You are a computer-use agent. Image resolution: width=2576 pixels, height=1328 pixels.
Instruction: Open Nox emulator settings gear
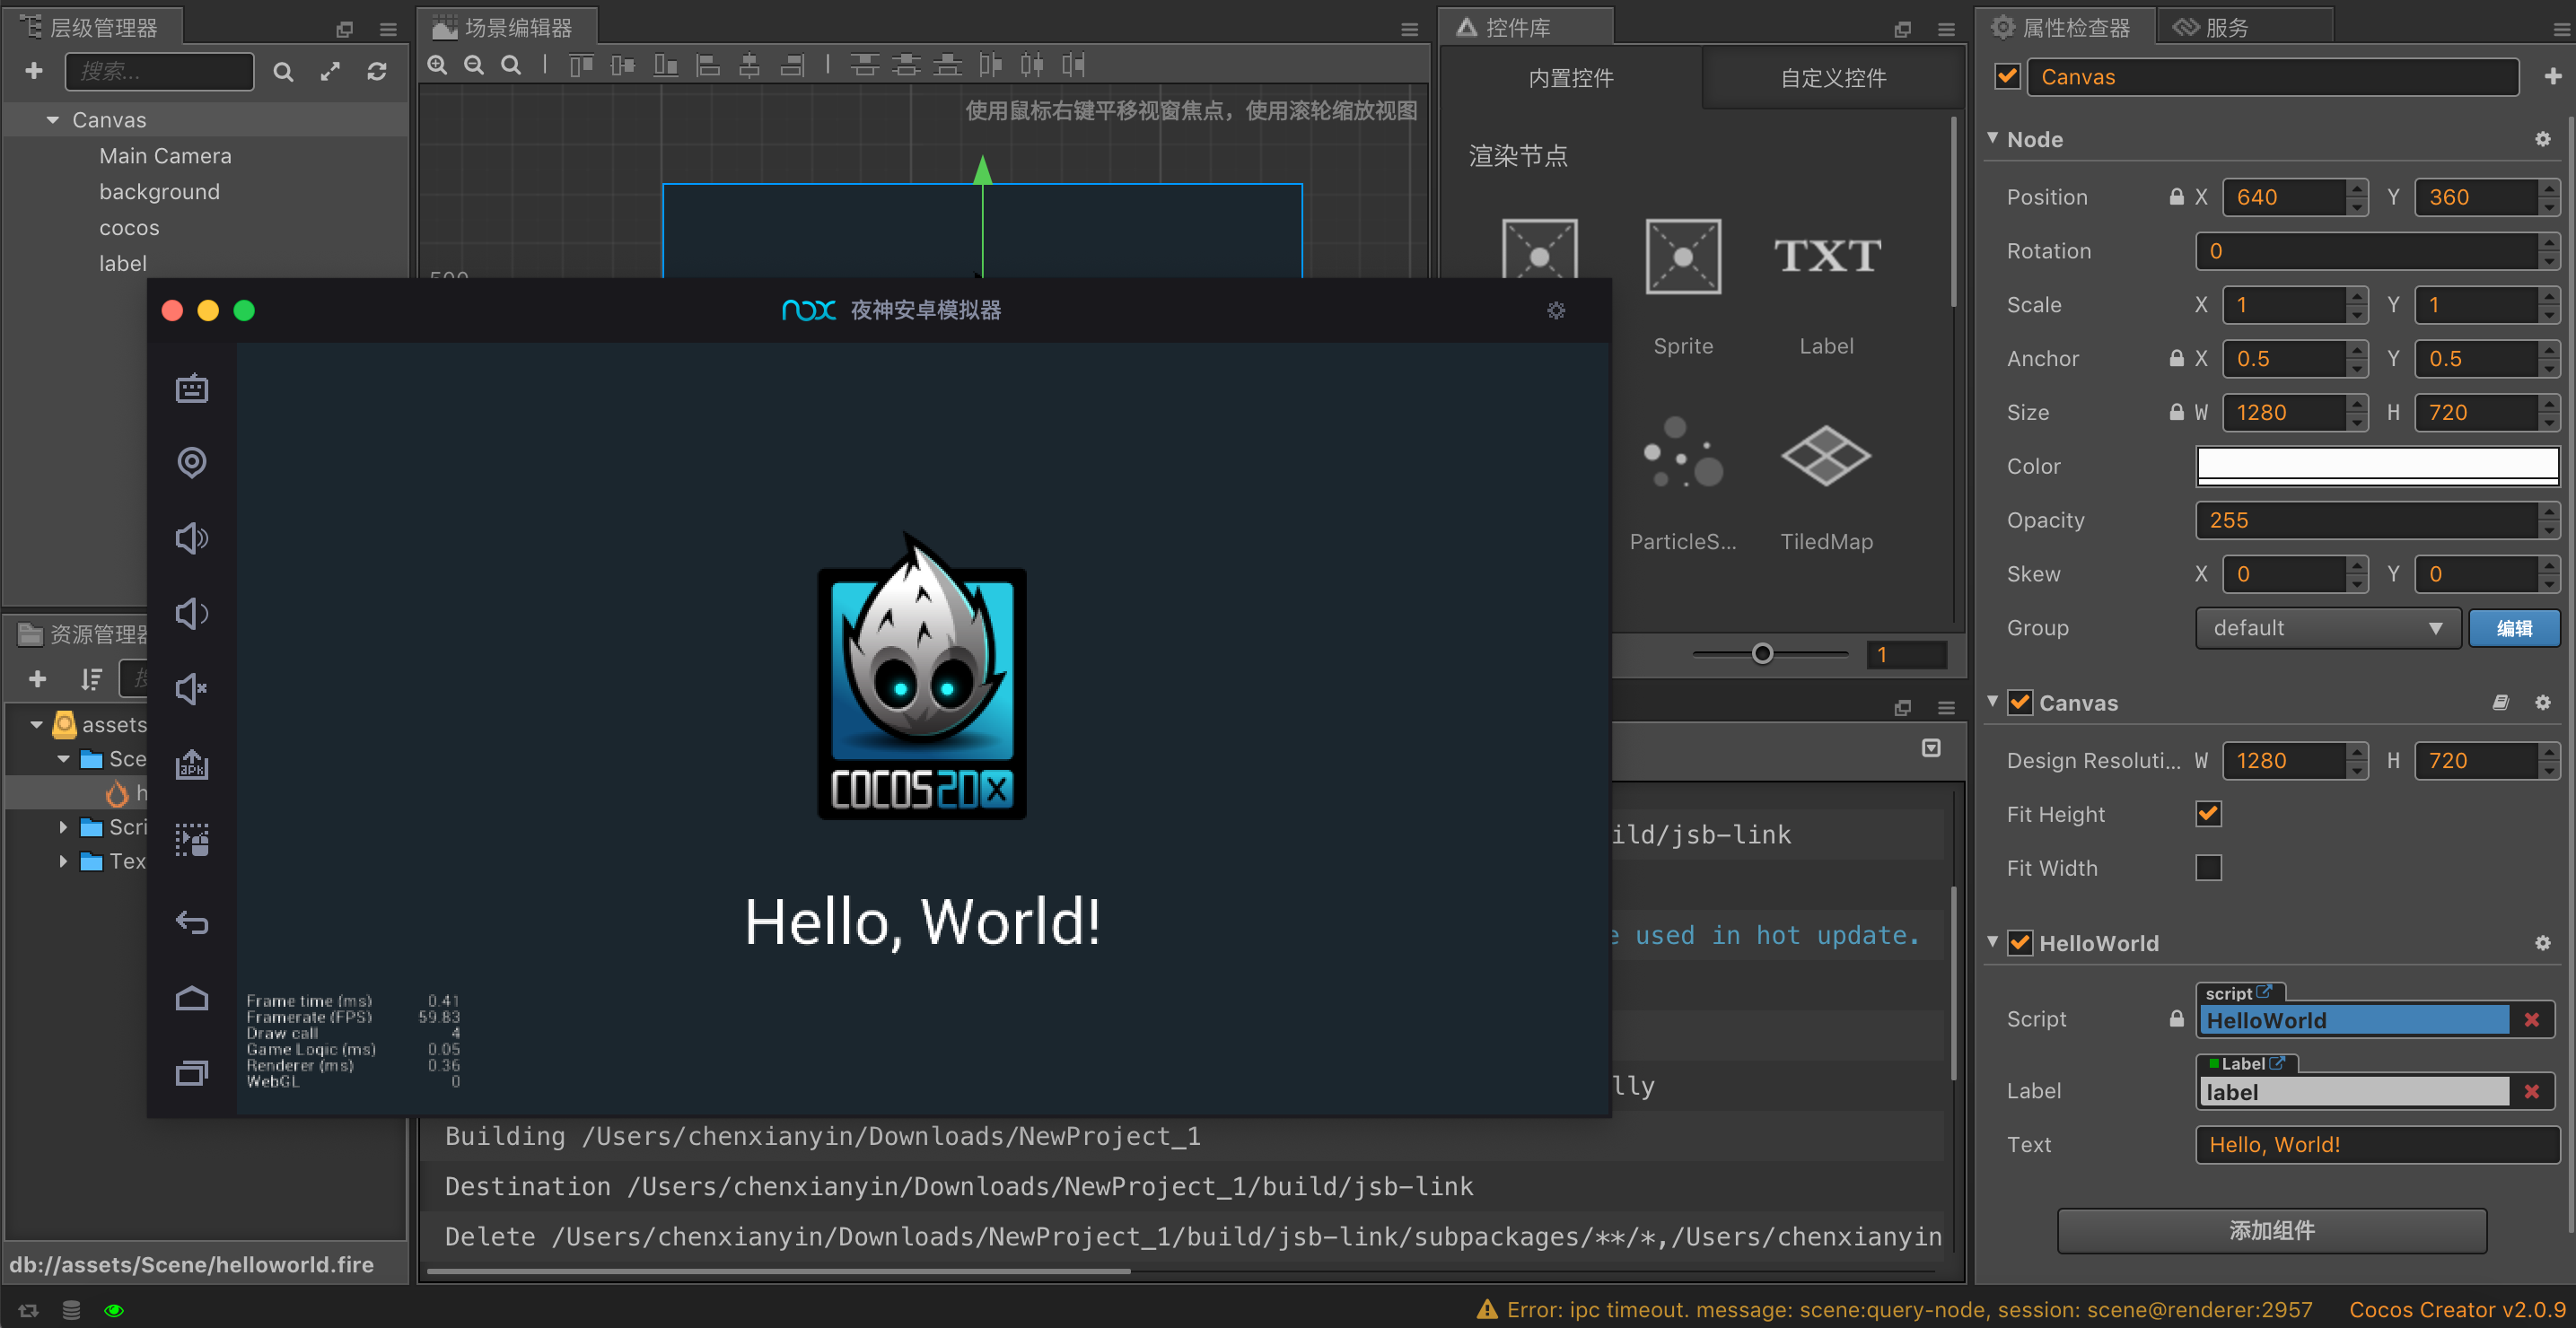[1556, 311]
